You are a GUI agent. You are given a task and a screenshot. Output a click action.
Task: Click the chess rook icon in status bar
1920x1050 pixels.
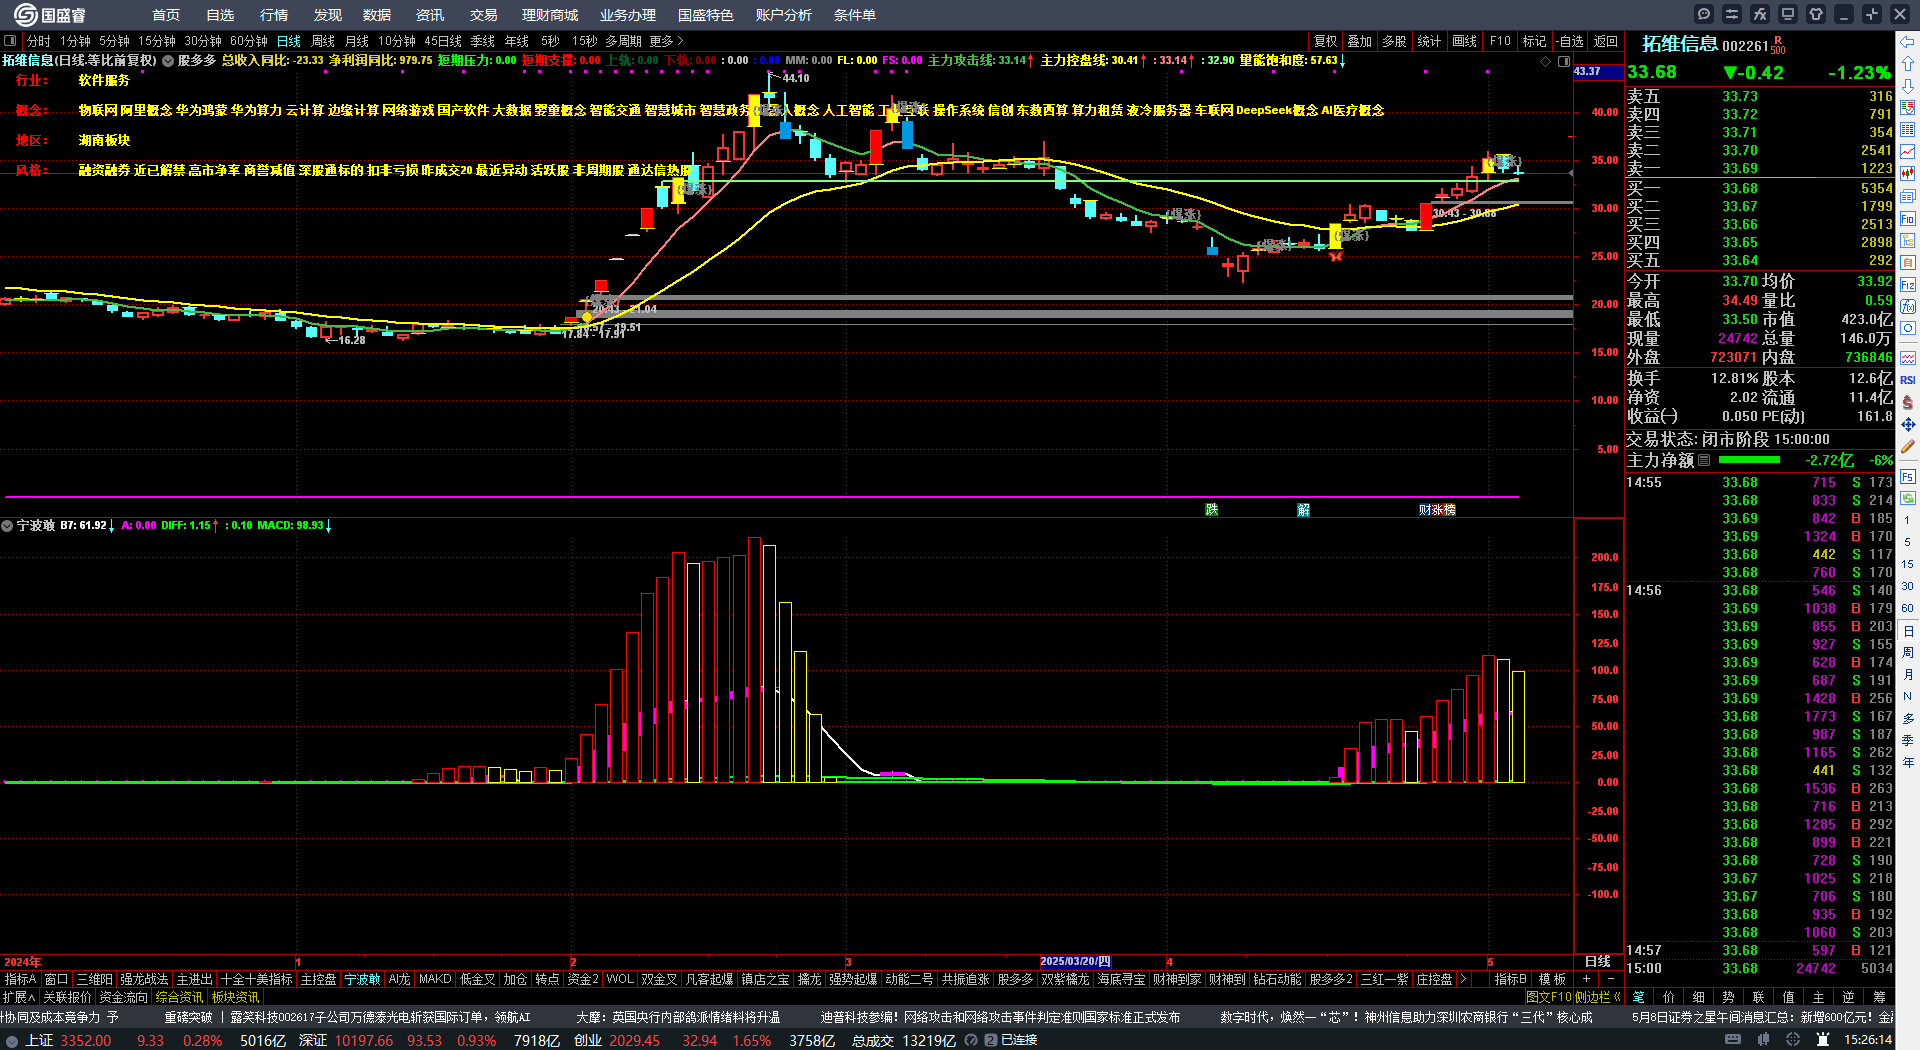coord(1823,1040)
